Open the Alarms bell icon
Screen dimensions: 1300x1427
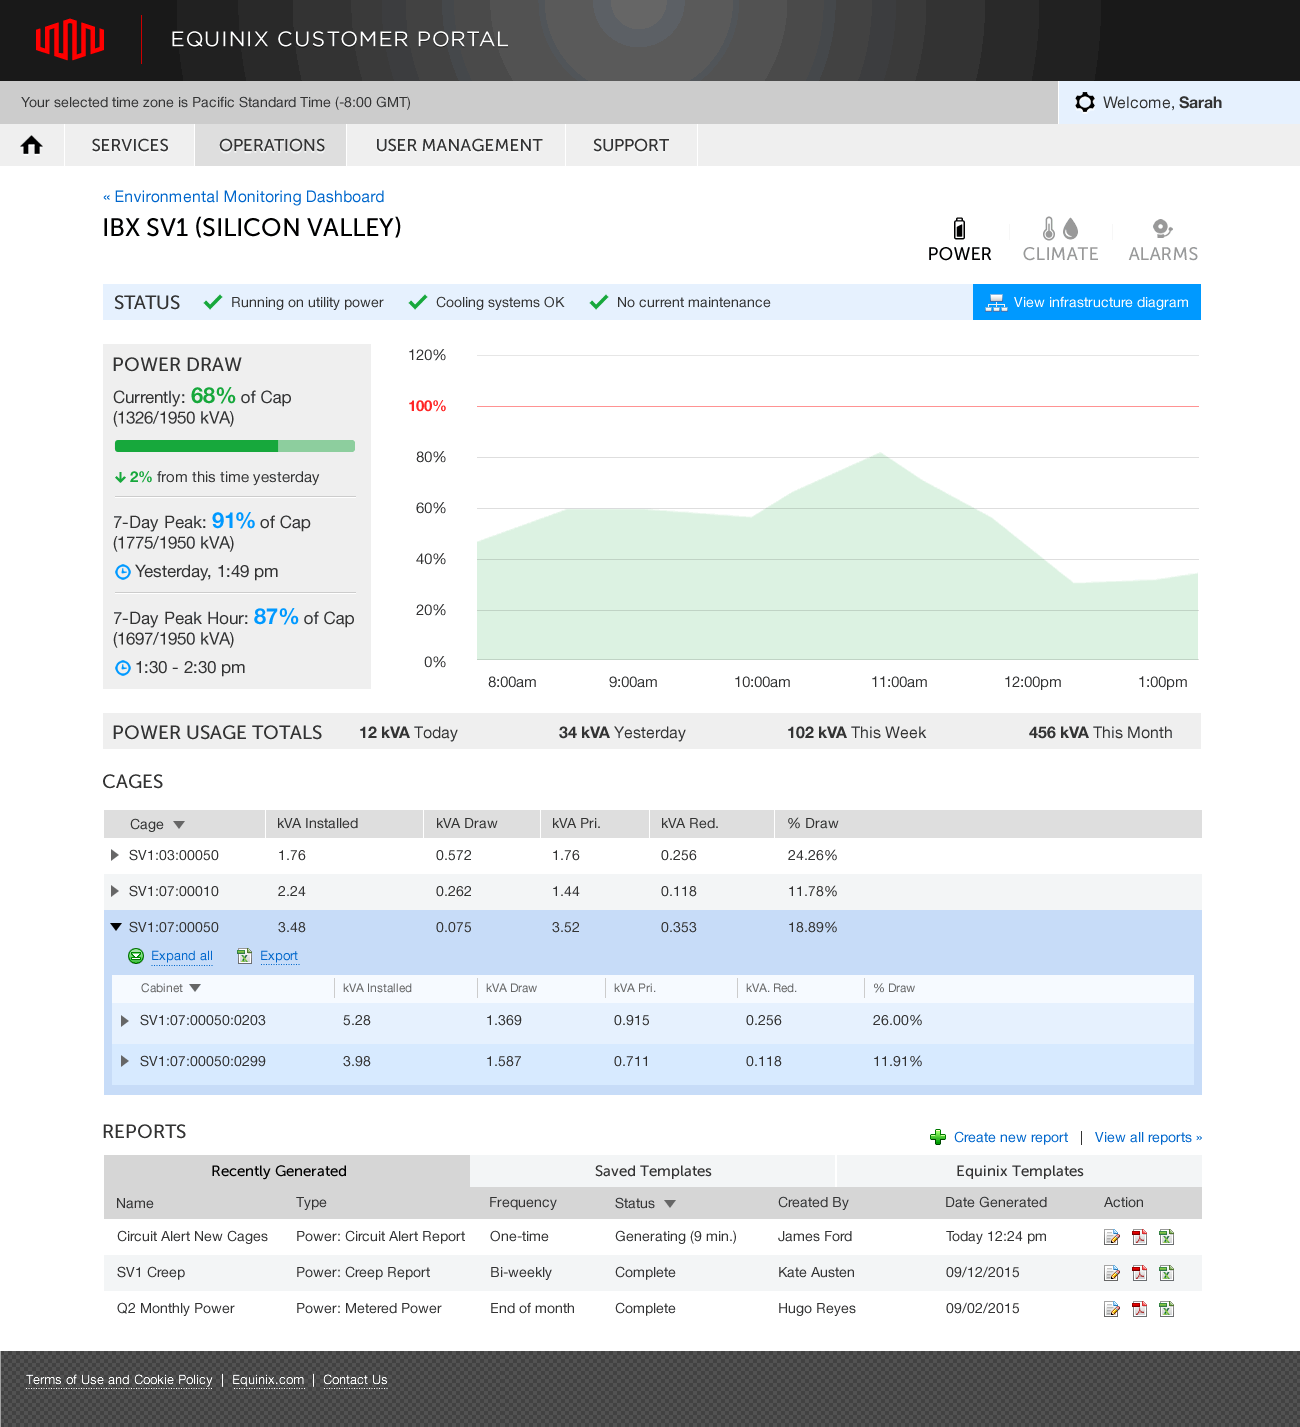point(1162,229)
